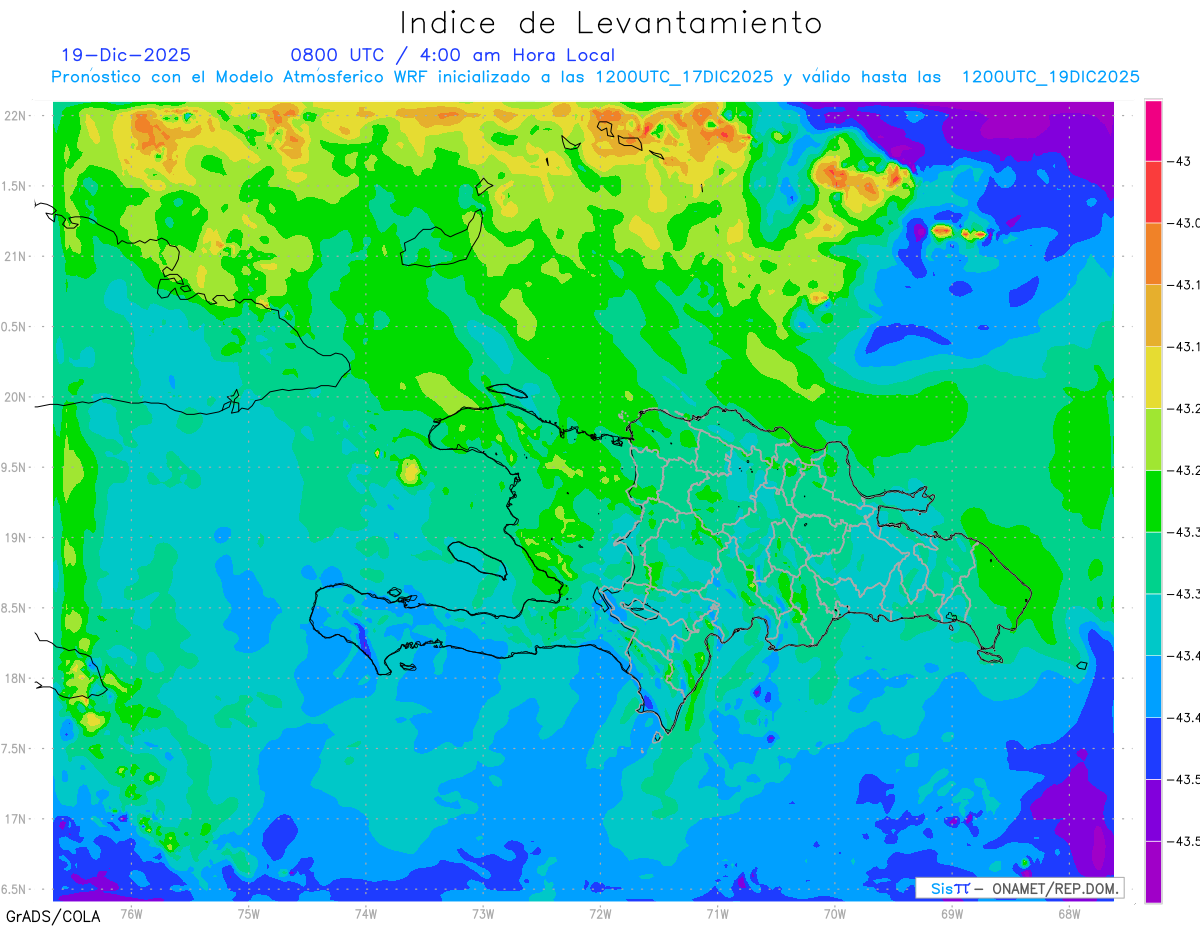The height and width of the screenshot is (927, 1200).
Task: Select the '18N' latitude label
Action: tap(15, 679)
